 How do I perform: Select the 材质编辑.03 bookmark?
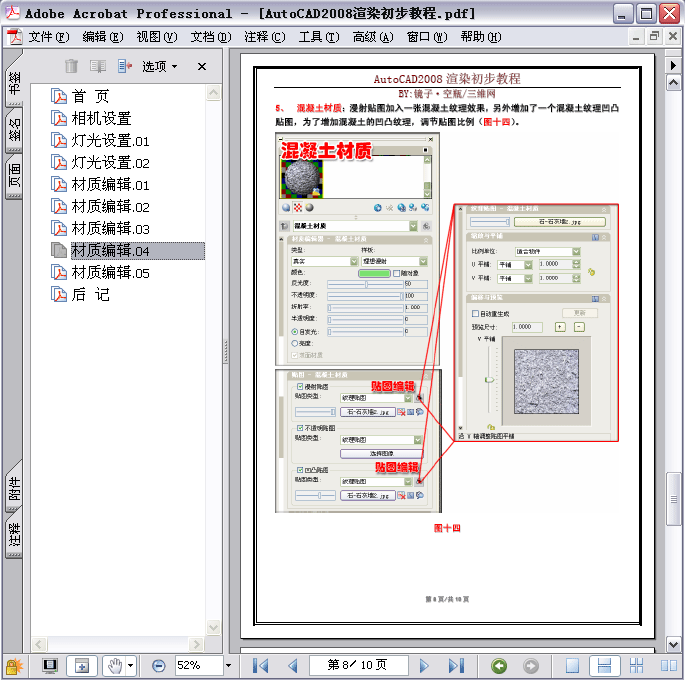(x=111, y=228)
